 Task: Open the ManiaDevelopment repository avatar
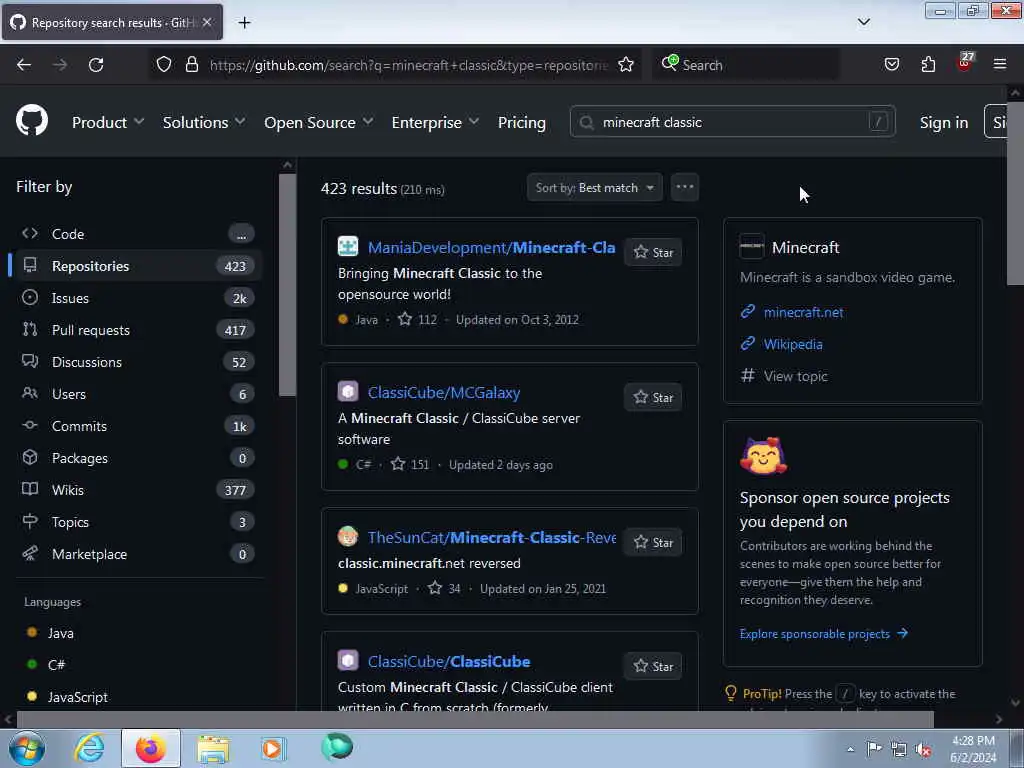click(x=347, y=246)
